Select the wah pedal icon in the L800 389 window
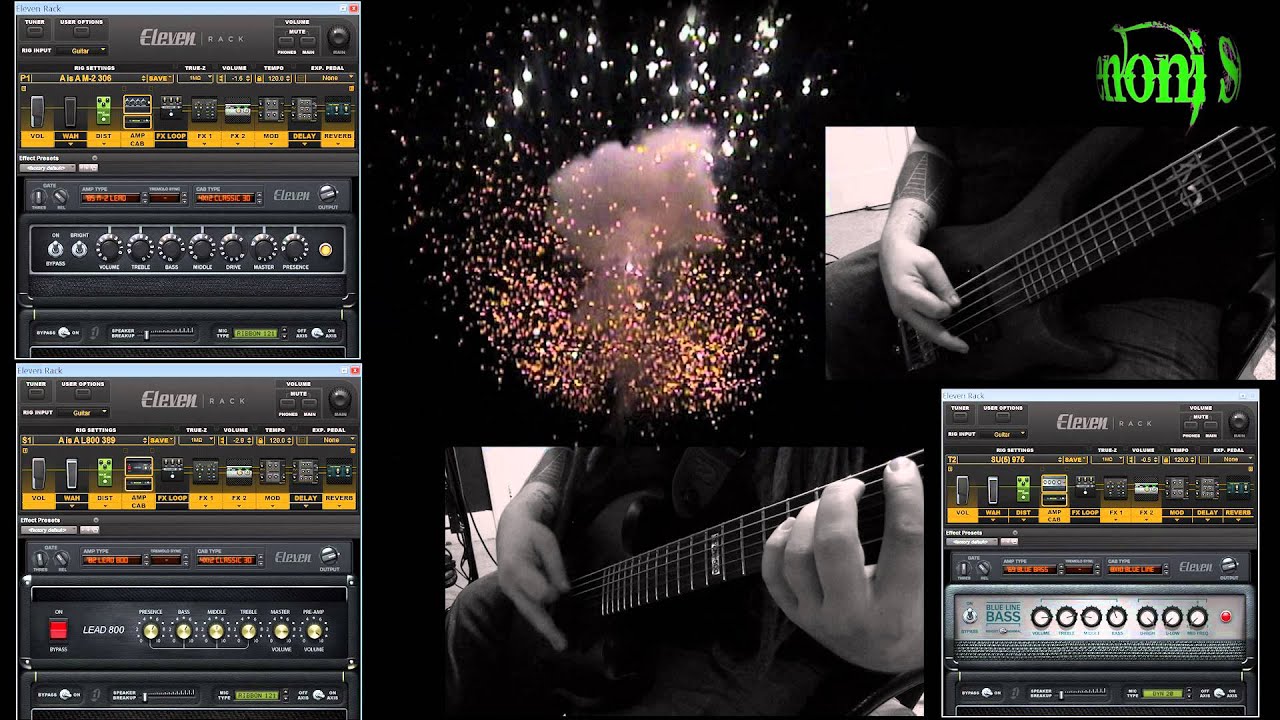1280x720 pixels. coord(71,474)
